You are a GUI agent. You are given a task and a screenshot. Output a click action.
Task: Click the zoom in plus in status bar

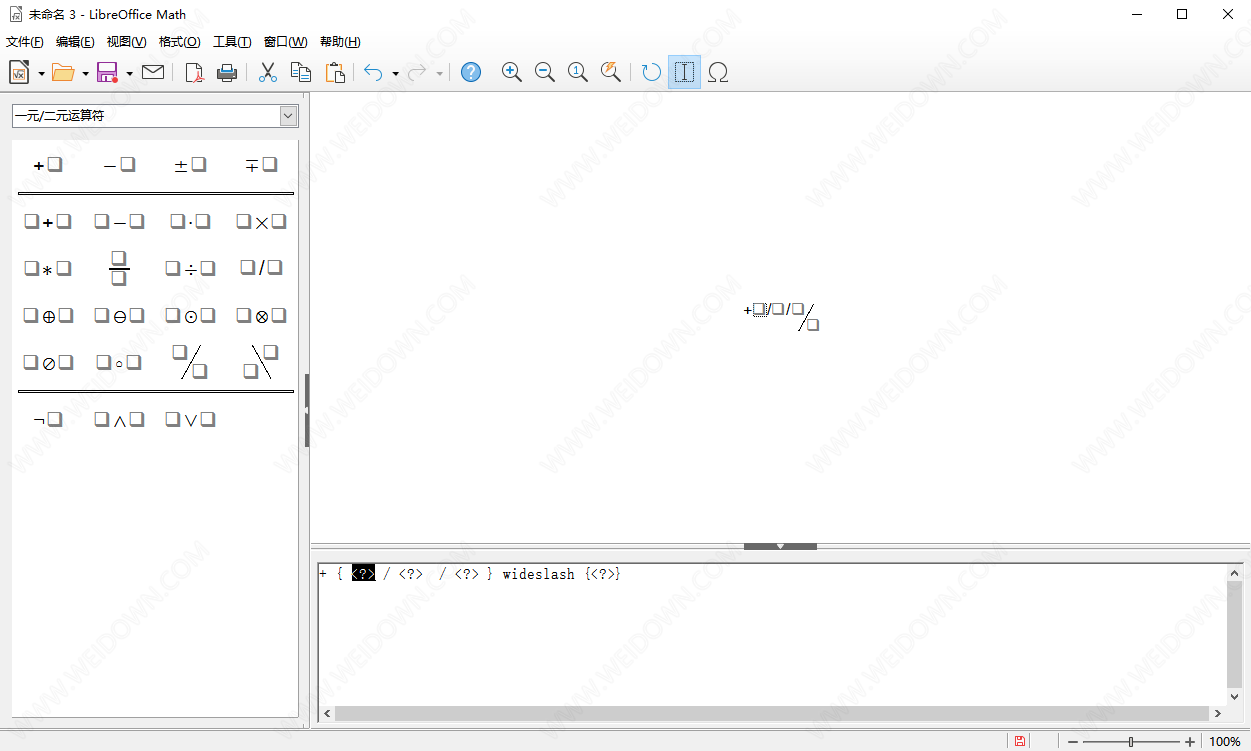click(x=1190, y=741)
